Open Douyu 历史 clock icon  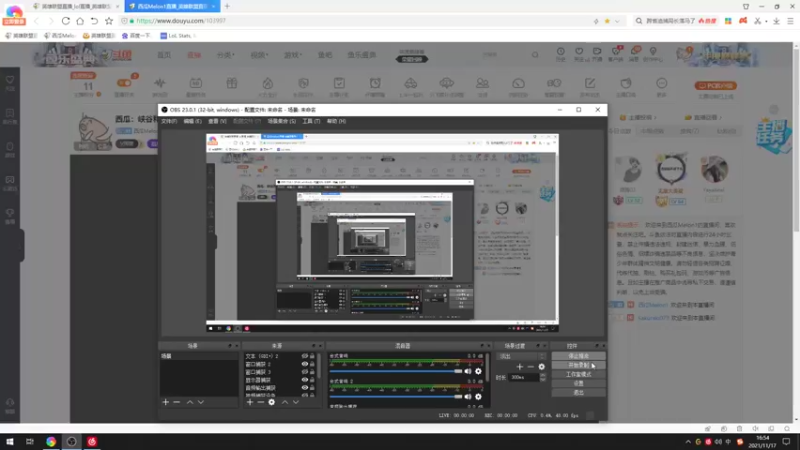[x=561, y=54]
